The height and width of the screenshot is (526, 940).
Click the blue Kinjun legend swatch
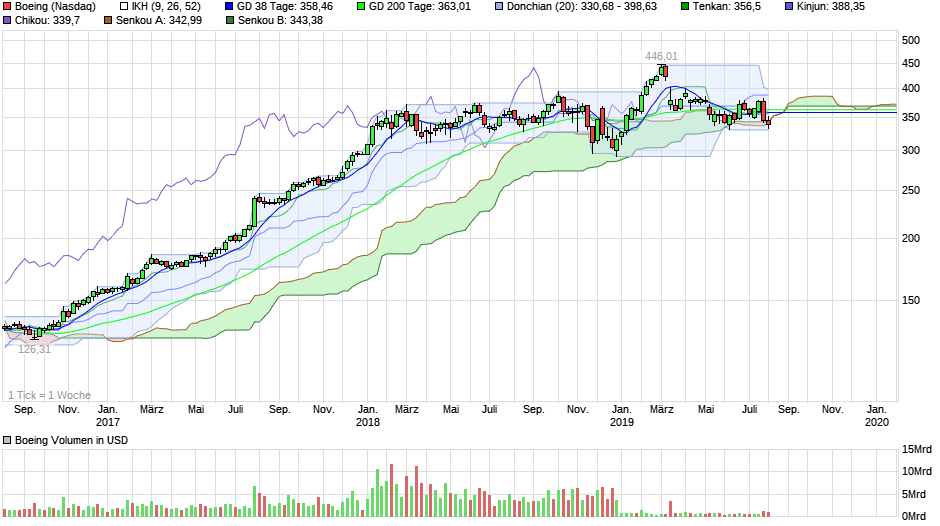(x=789, y=7)
